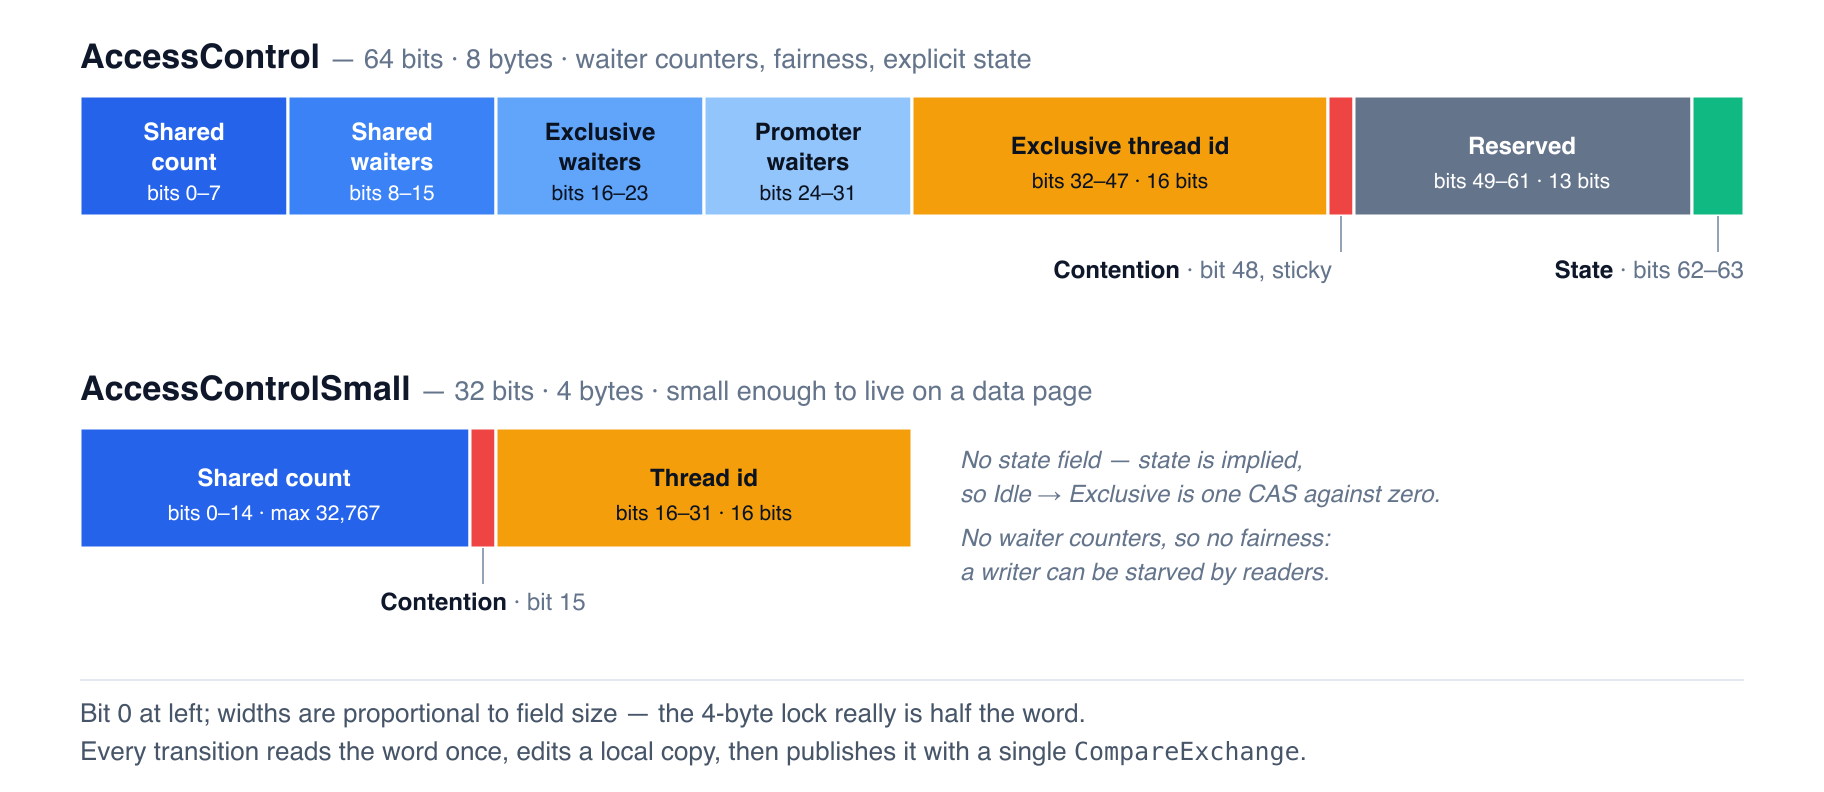
Task: Select the gray Reserved bits 49–61 block
Action: [x=1523, y=156]
